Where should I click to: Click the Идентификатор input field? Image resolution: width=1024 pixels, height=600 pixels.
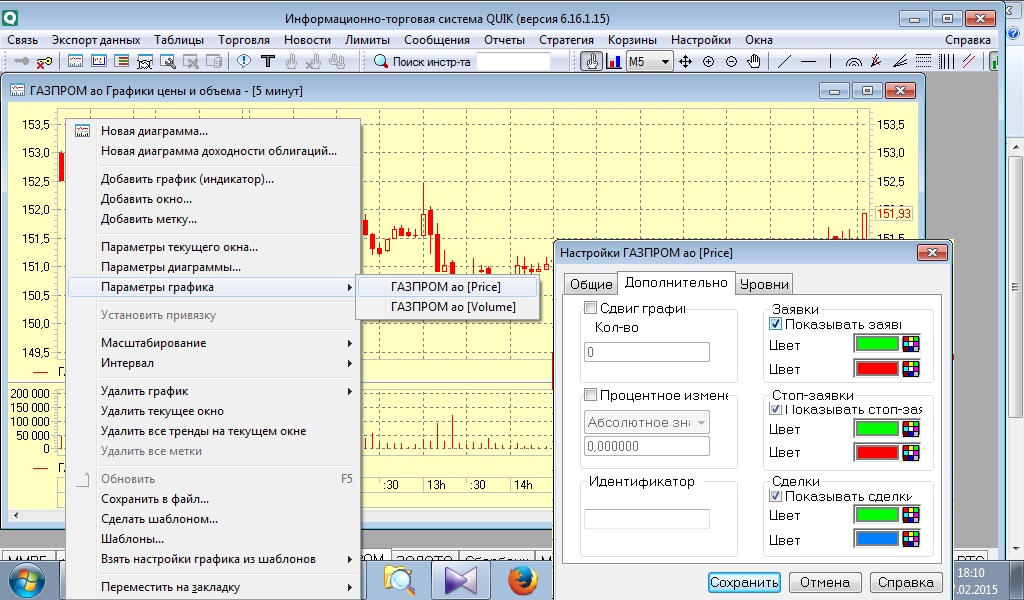point(647,519)
